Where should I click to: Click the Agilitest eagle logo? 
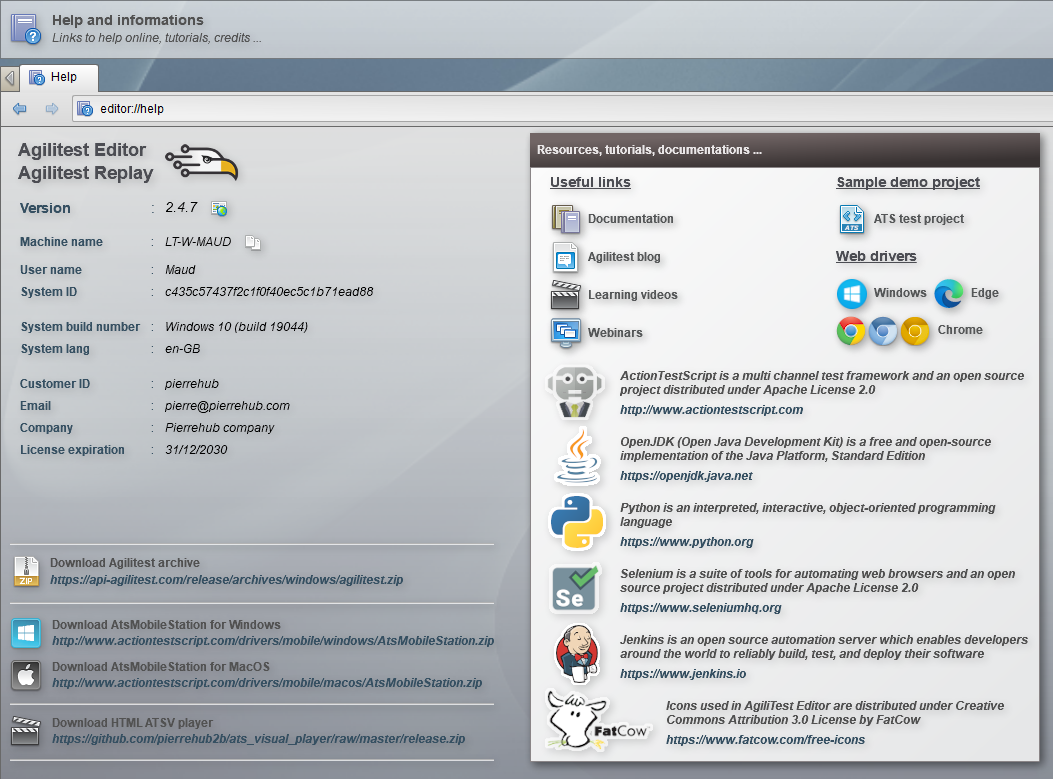201,163
